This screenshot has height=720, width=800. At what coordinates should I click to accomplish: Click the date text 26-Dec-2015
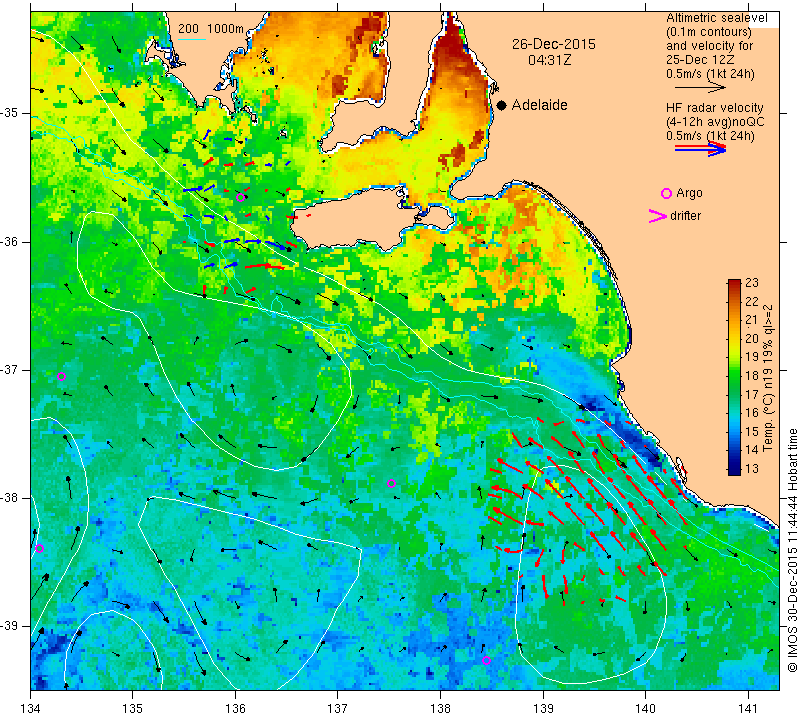point(554,44)
